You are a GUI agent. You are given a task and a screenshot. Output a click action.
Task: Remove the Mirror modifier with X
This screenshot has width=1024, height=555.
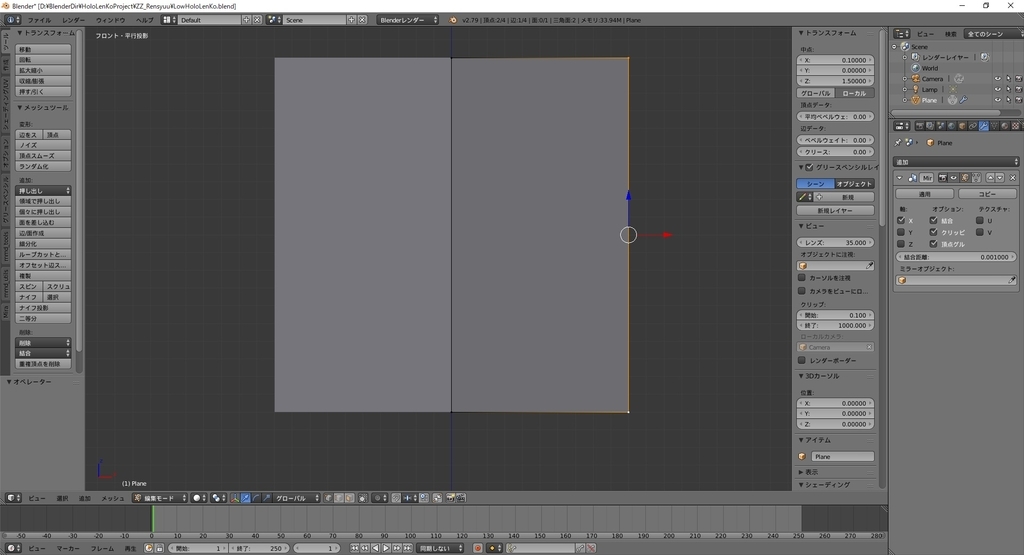(1013, 178)
